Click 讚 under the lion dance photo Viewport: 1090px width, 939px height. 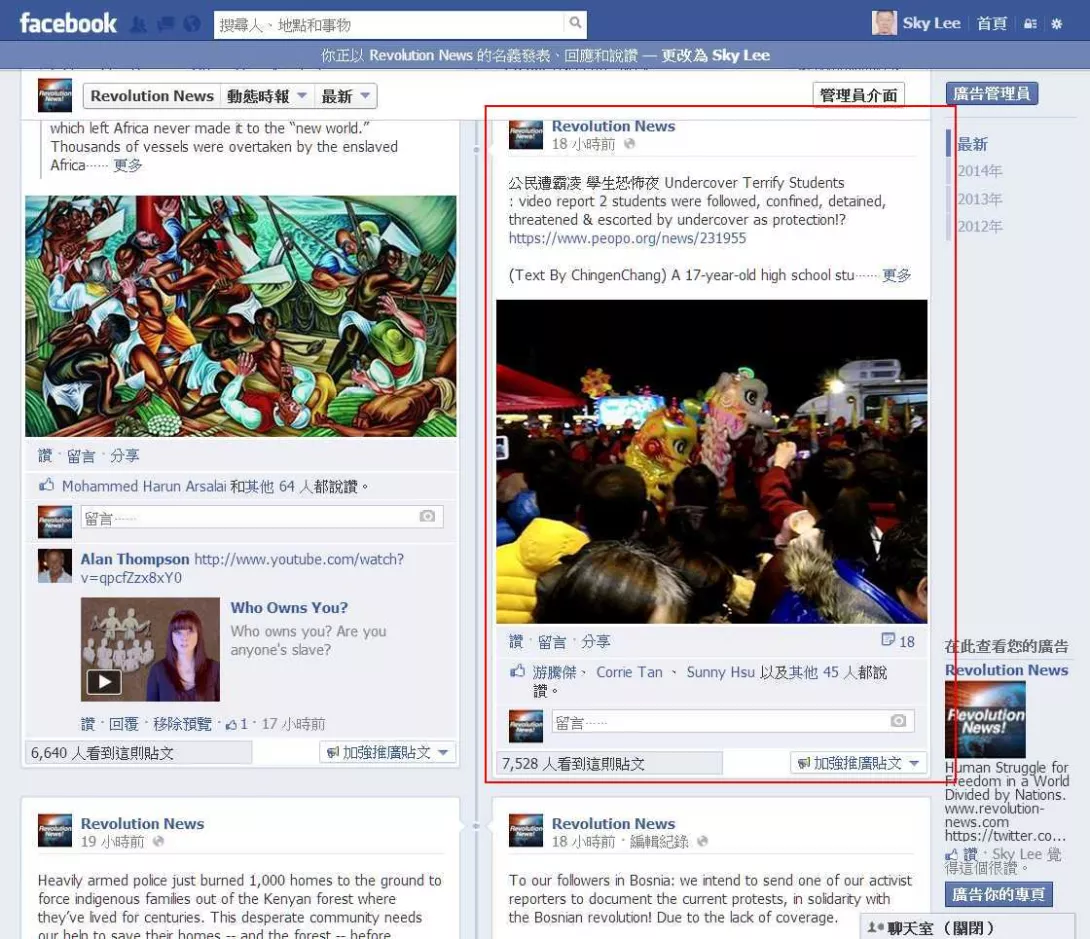point(516,642)
